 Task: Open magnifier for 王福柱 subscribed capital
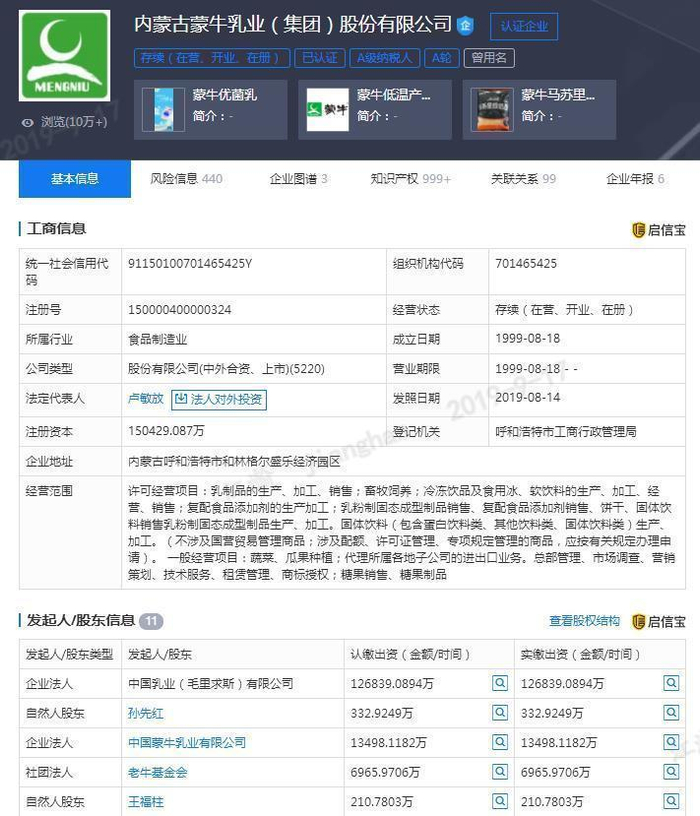pyautogui.click(x=500, y=801)
